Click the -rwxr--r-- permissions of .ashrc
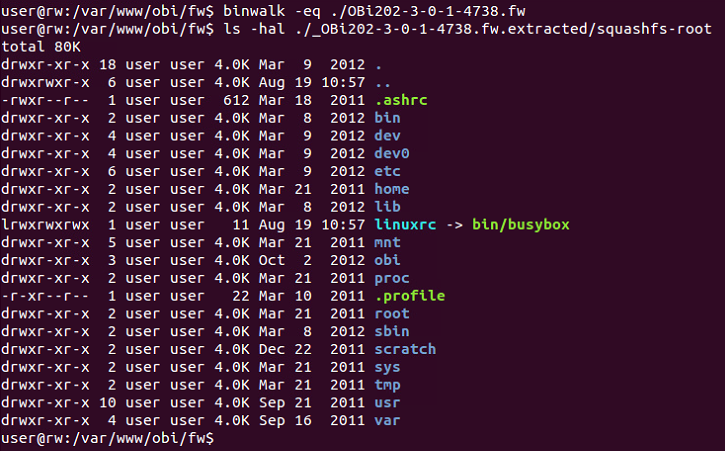 tap(45, 100)
